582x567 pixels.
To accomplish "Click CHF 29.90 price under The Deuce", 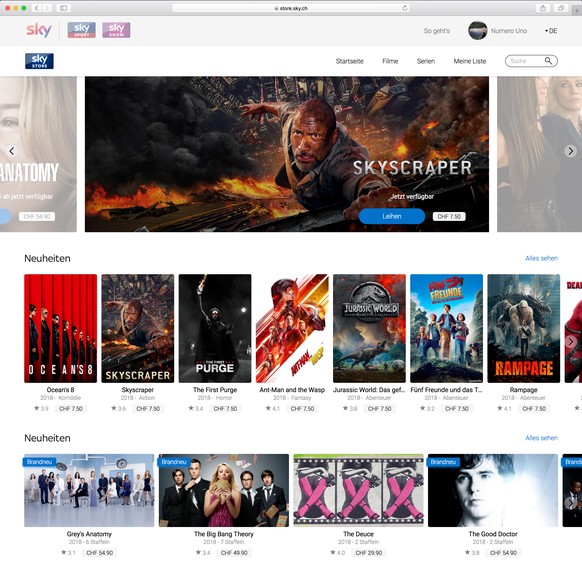I will (369, 553).
